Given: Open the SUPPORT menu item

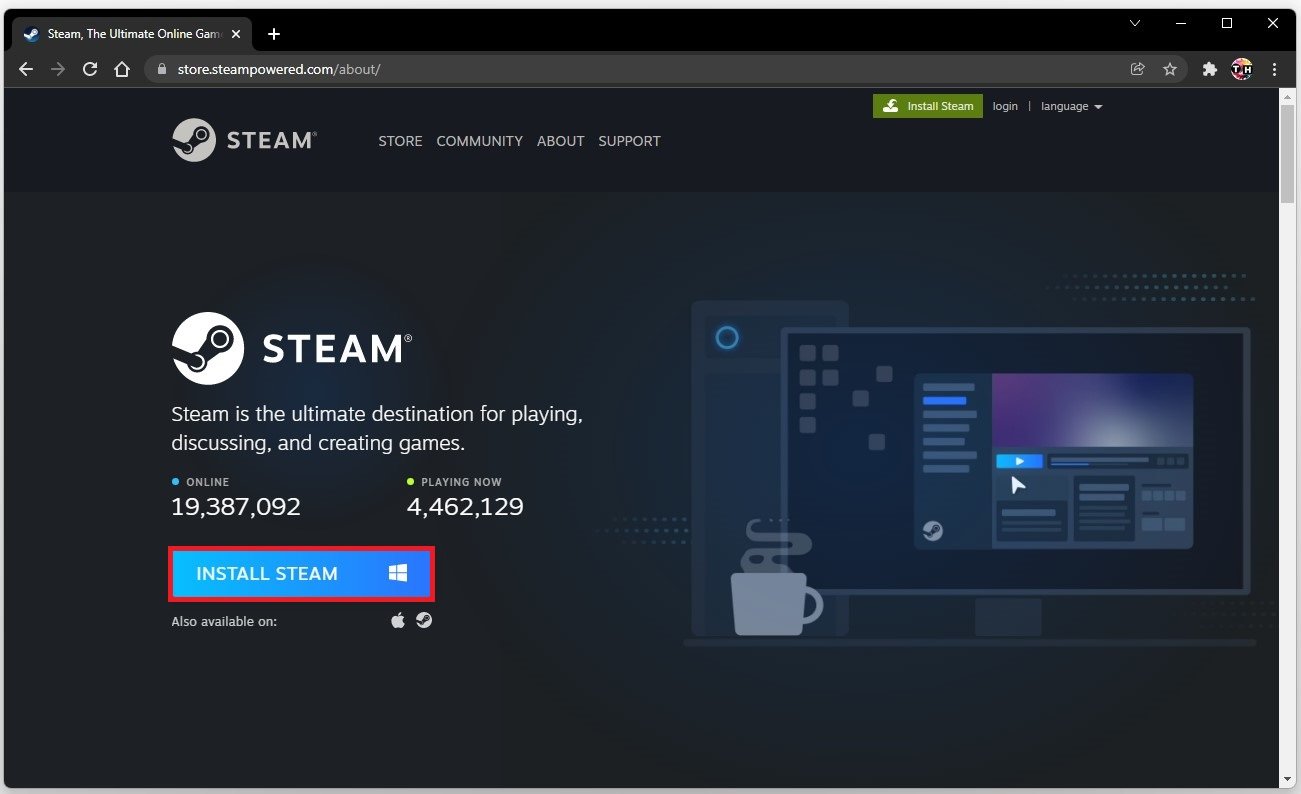Looking at the screenshot, I should tap(629, 141).
